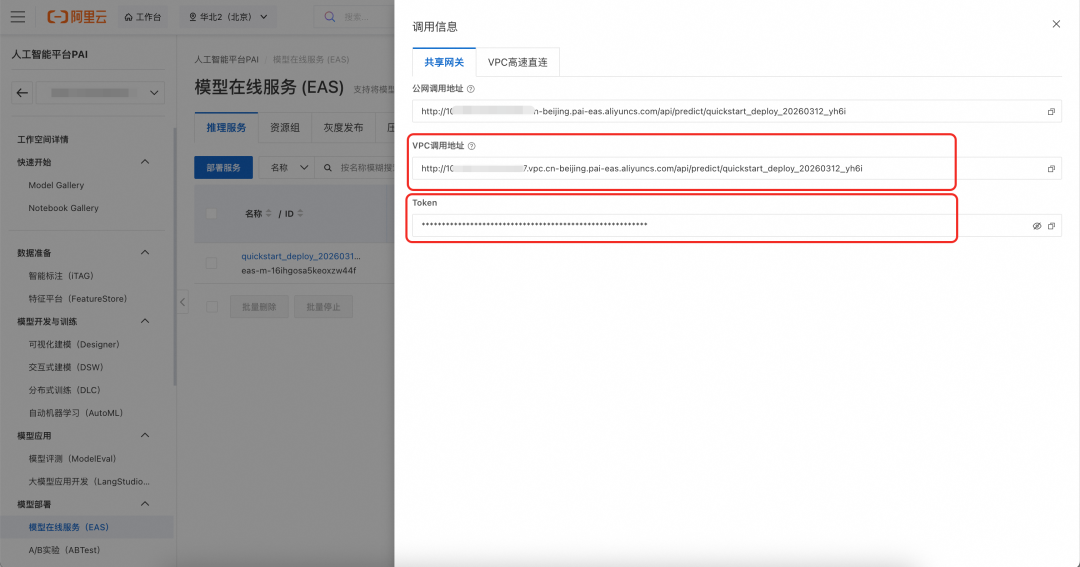Screen dimensions: 1080x567
Task: Click 人工智能平台PAI breadcrumb link
Action: (x=226, y=60)
